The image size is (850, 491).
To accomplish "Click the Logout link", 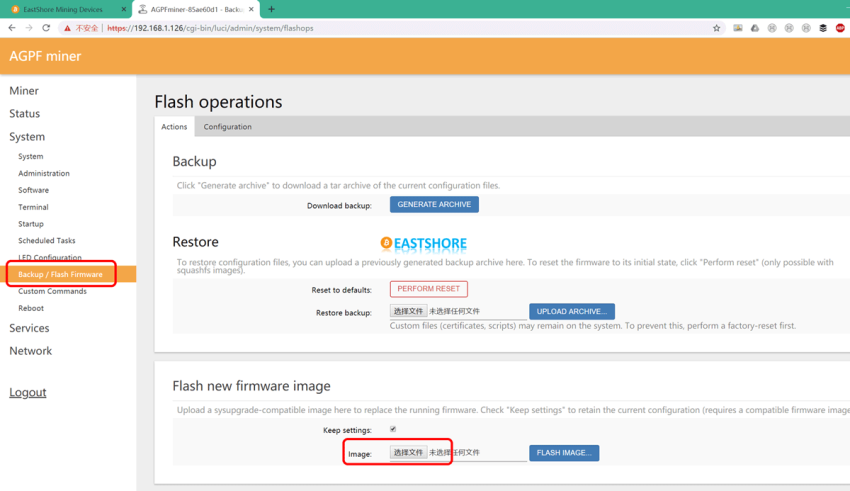I will (28, 393).
